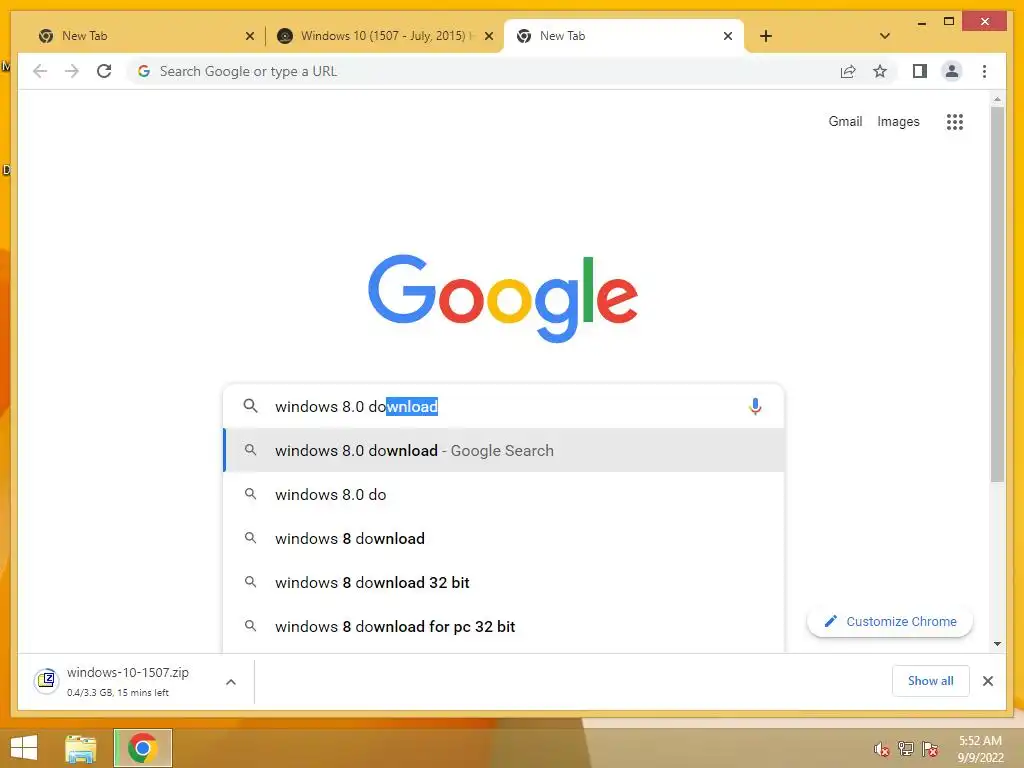This screenshot has width=1024, height=768.
Task: Open the Action Center flag icon
Action: click(x=930, y=749)
